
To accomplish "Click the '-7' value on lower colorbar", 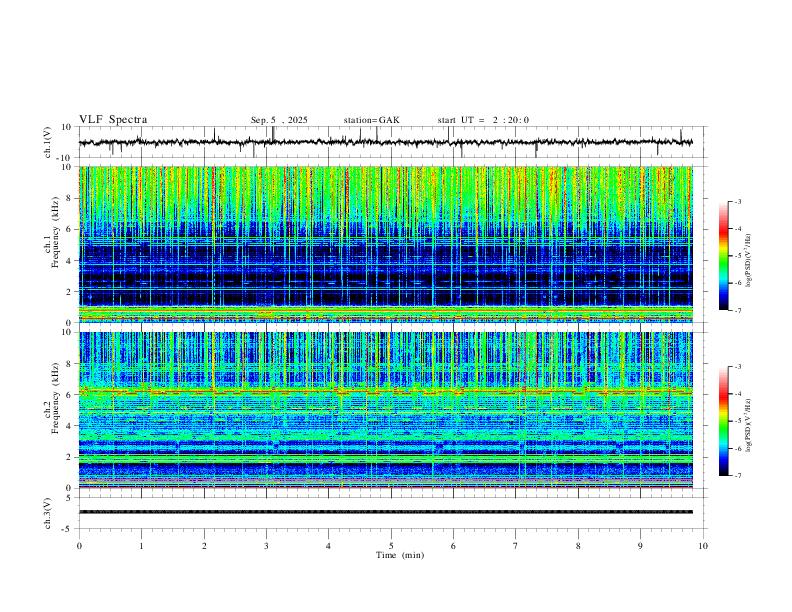I will [x=737, y=475].
